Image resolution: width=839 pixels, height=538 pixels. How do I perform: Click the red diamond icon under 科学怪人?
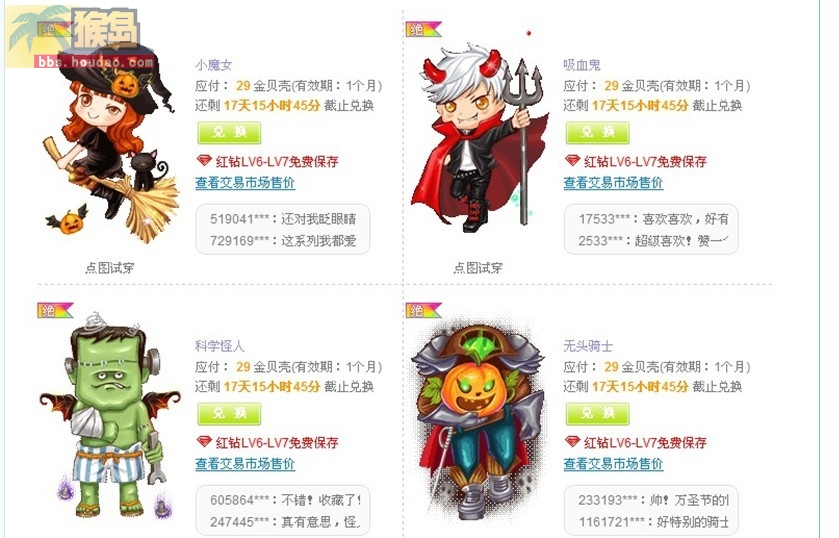[204, 442]
